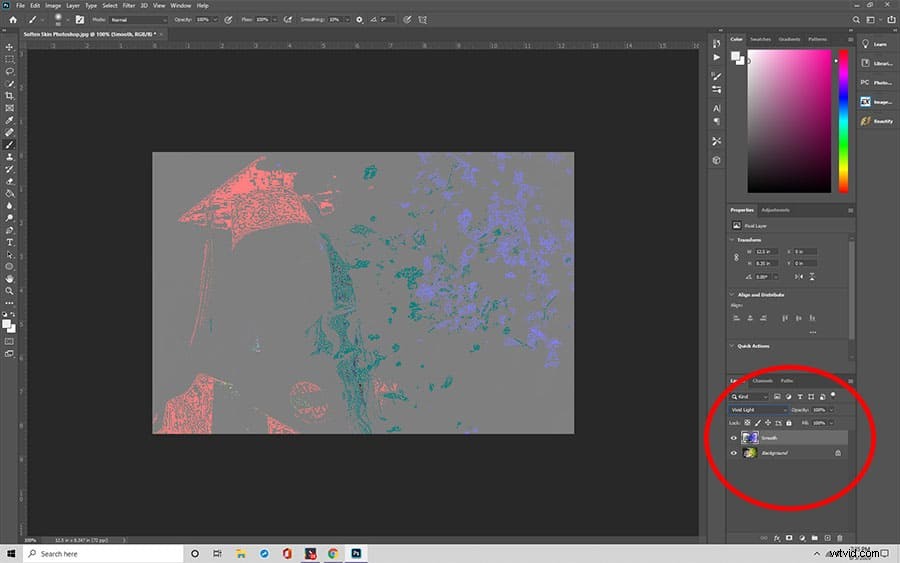
Task: Select the Frame tool
Action: tap(9, 108)
